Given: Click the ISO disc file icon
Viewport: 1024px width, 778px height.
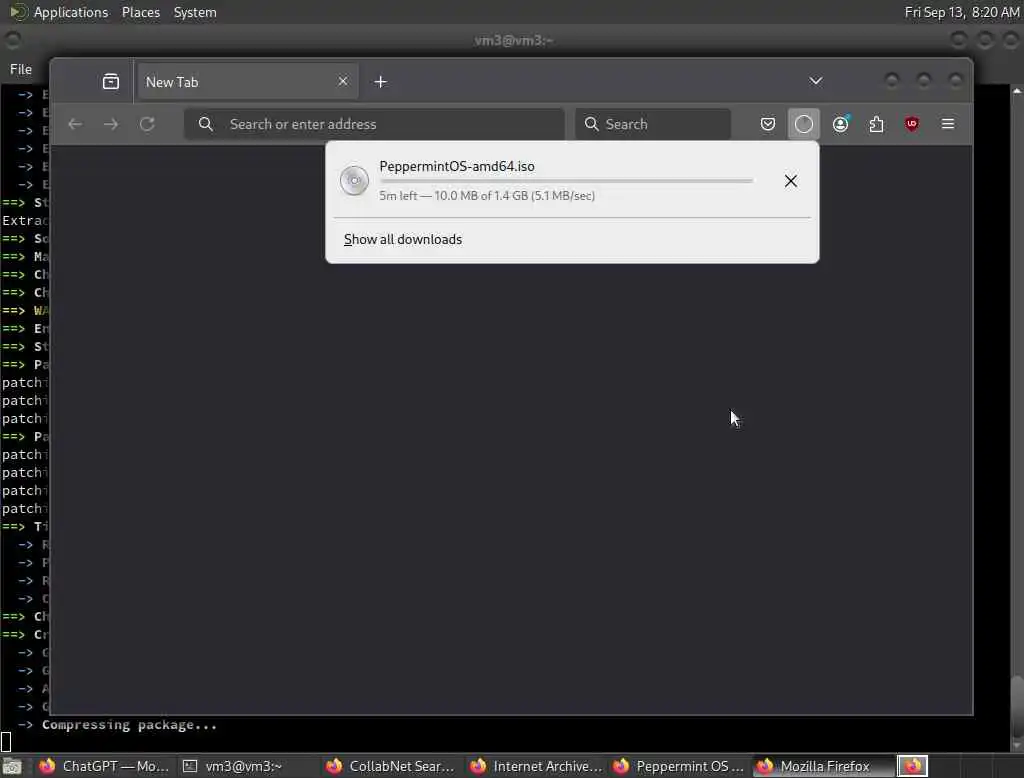Looking at the screenshot, I should coord(355,181).
